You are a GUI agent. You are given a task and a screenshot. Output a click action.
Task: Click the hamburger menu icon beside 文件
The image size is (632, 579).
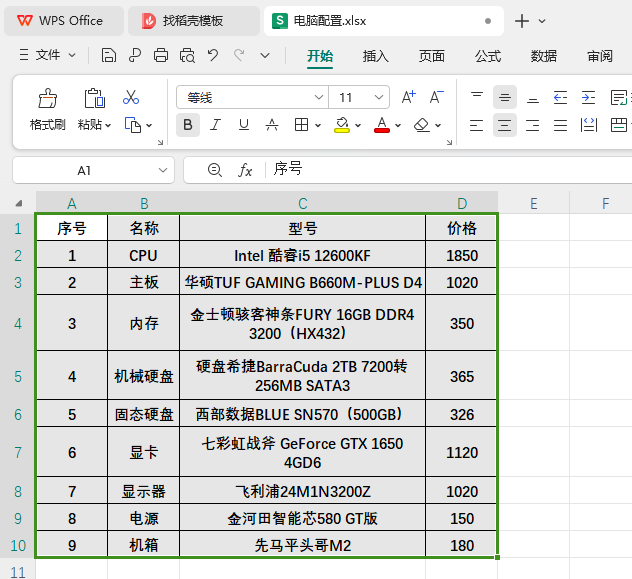coord(24,54)
